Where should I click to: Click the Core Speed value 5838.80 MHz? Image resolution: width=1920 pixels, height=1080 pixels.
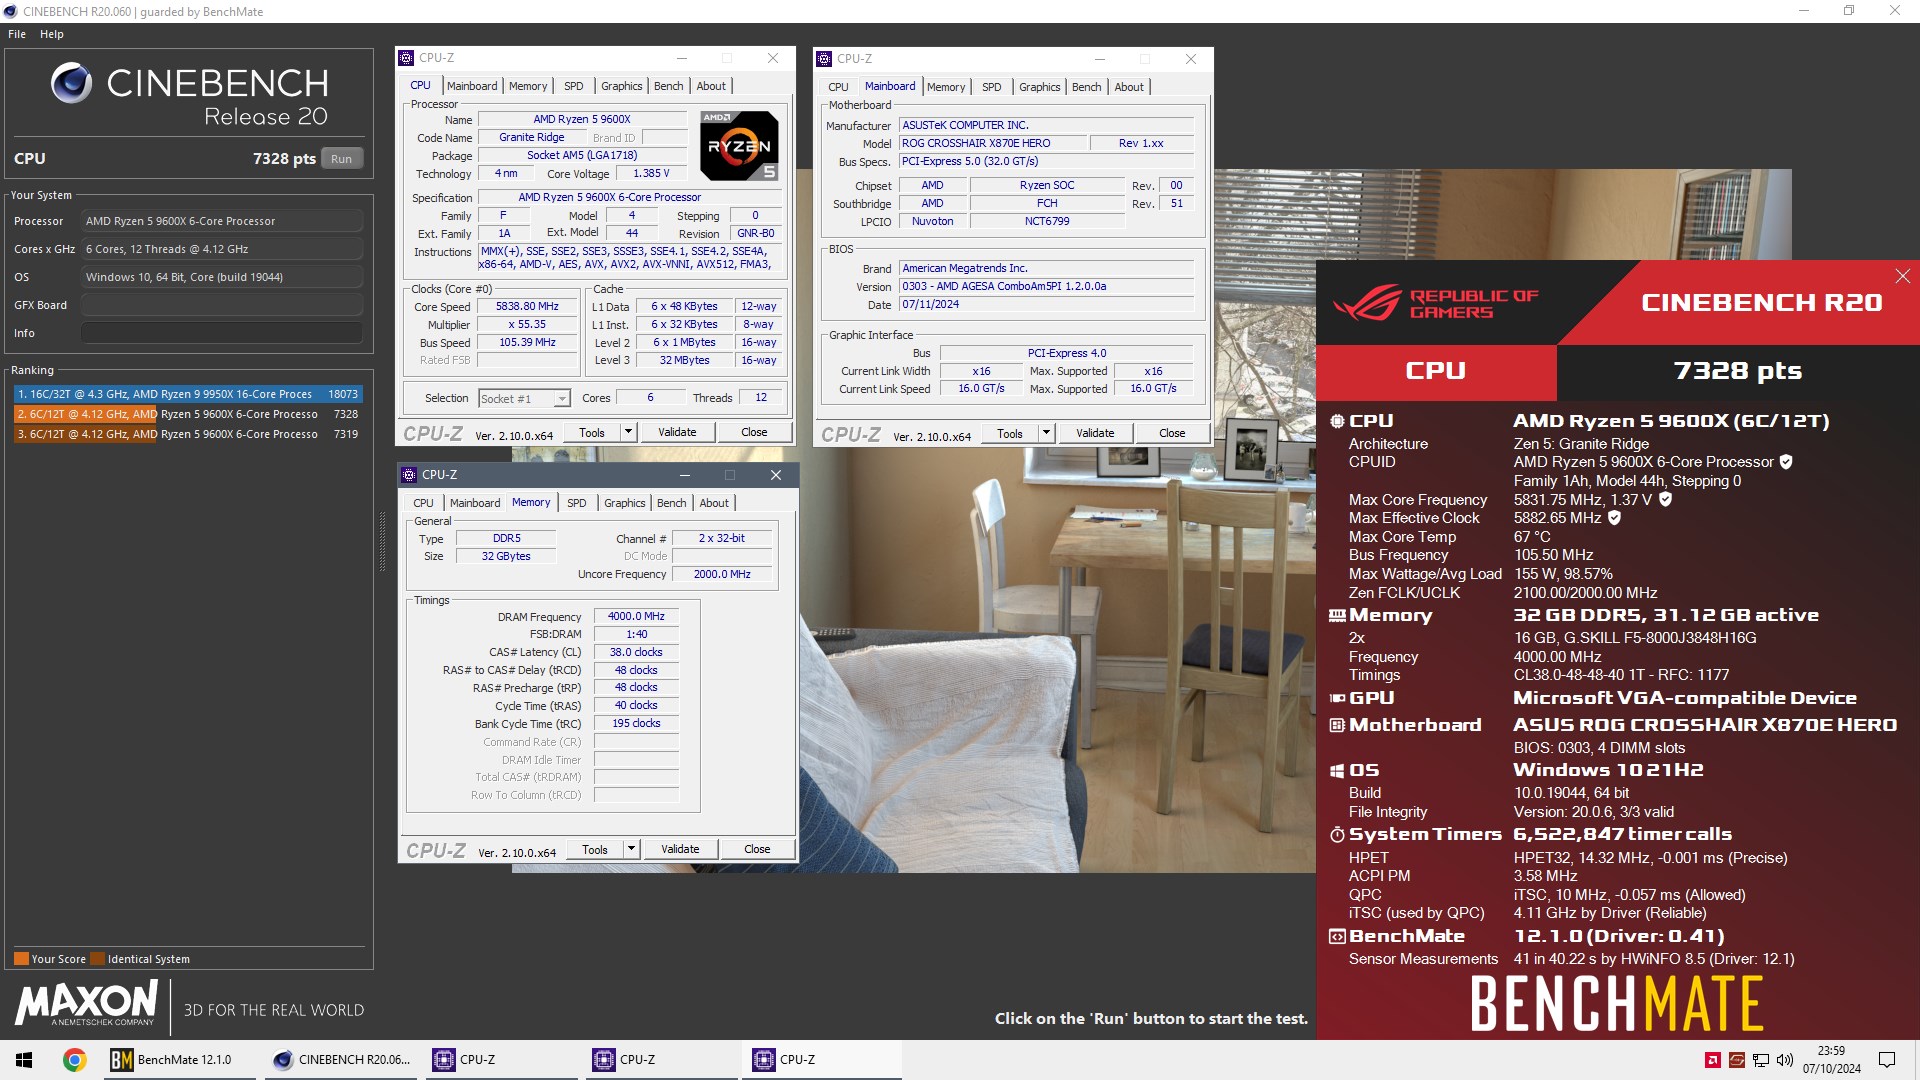tap(527, 307)
